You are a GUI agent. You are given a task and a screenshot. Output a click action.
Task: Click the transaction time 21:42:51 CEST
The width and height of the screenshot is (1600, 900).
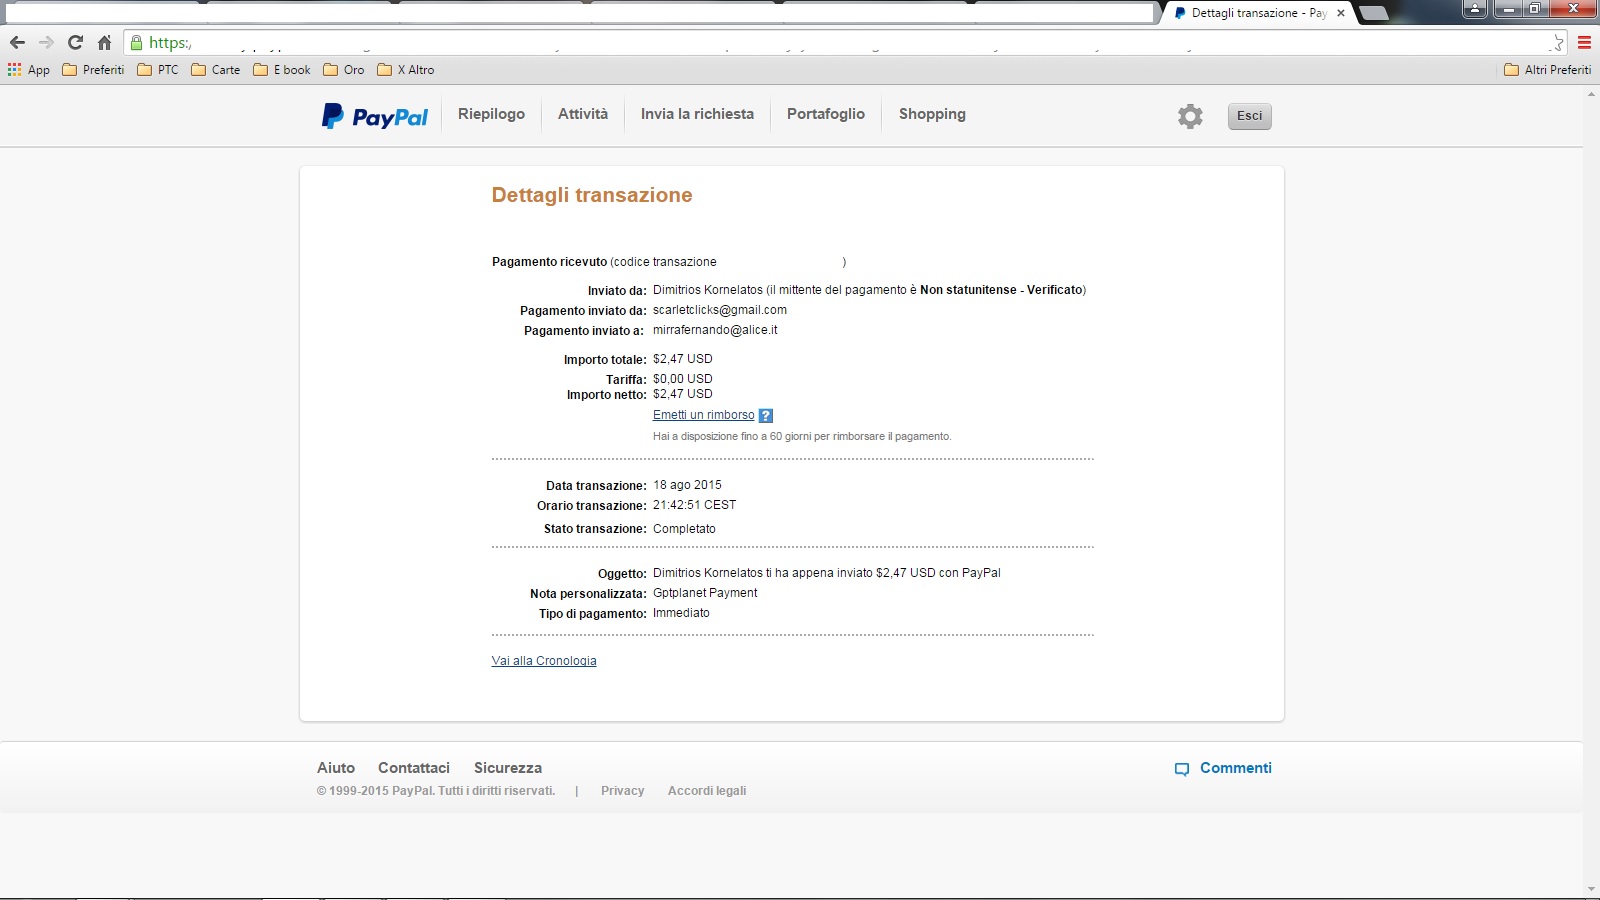[694, 505]
